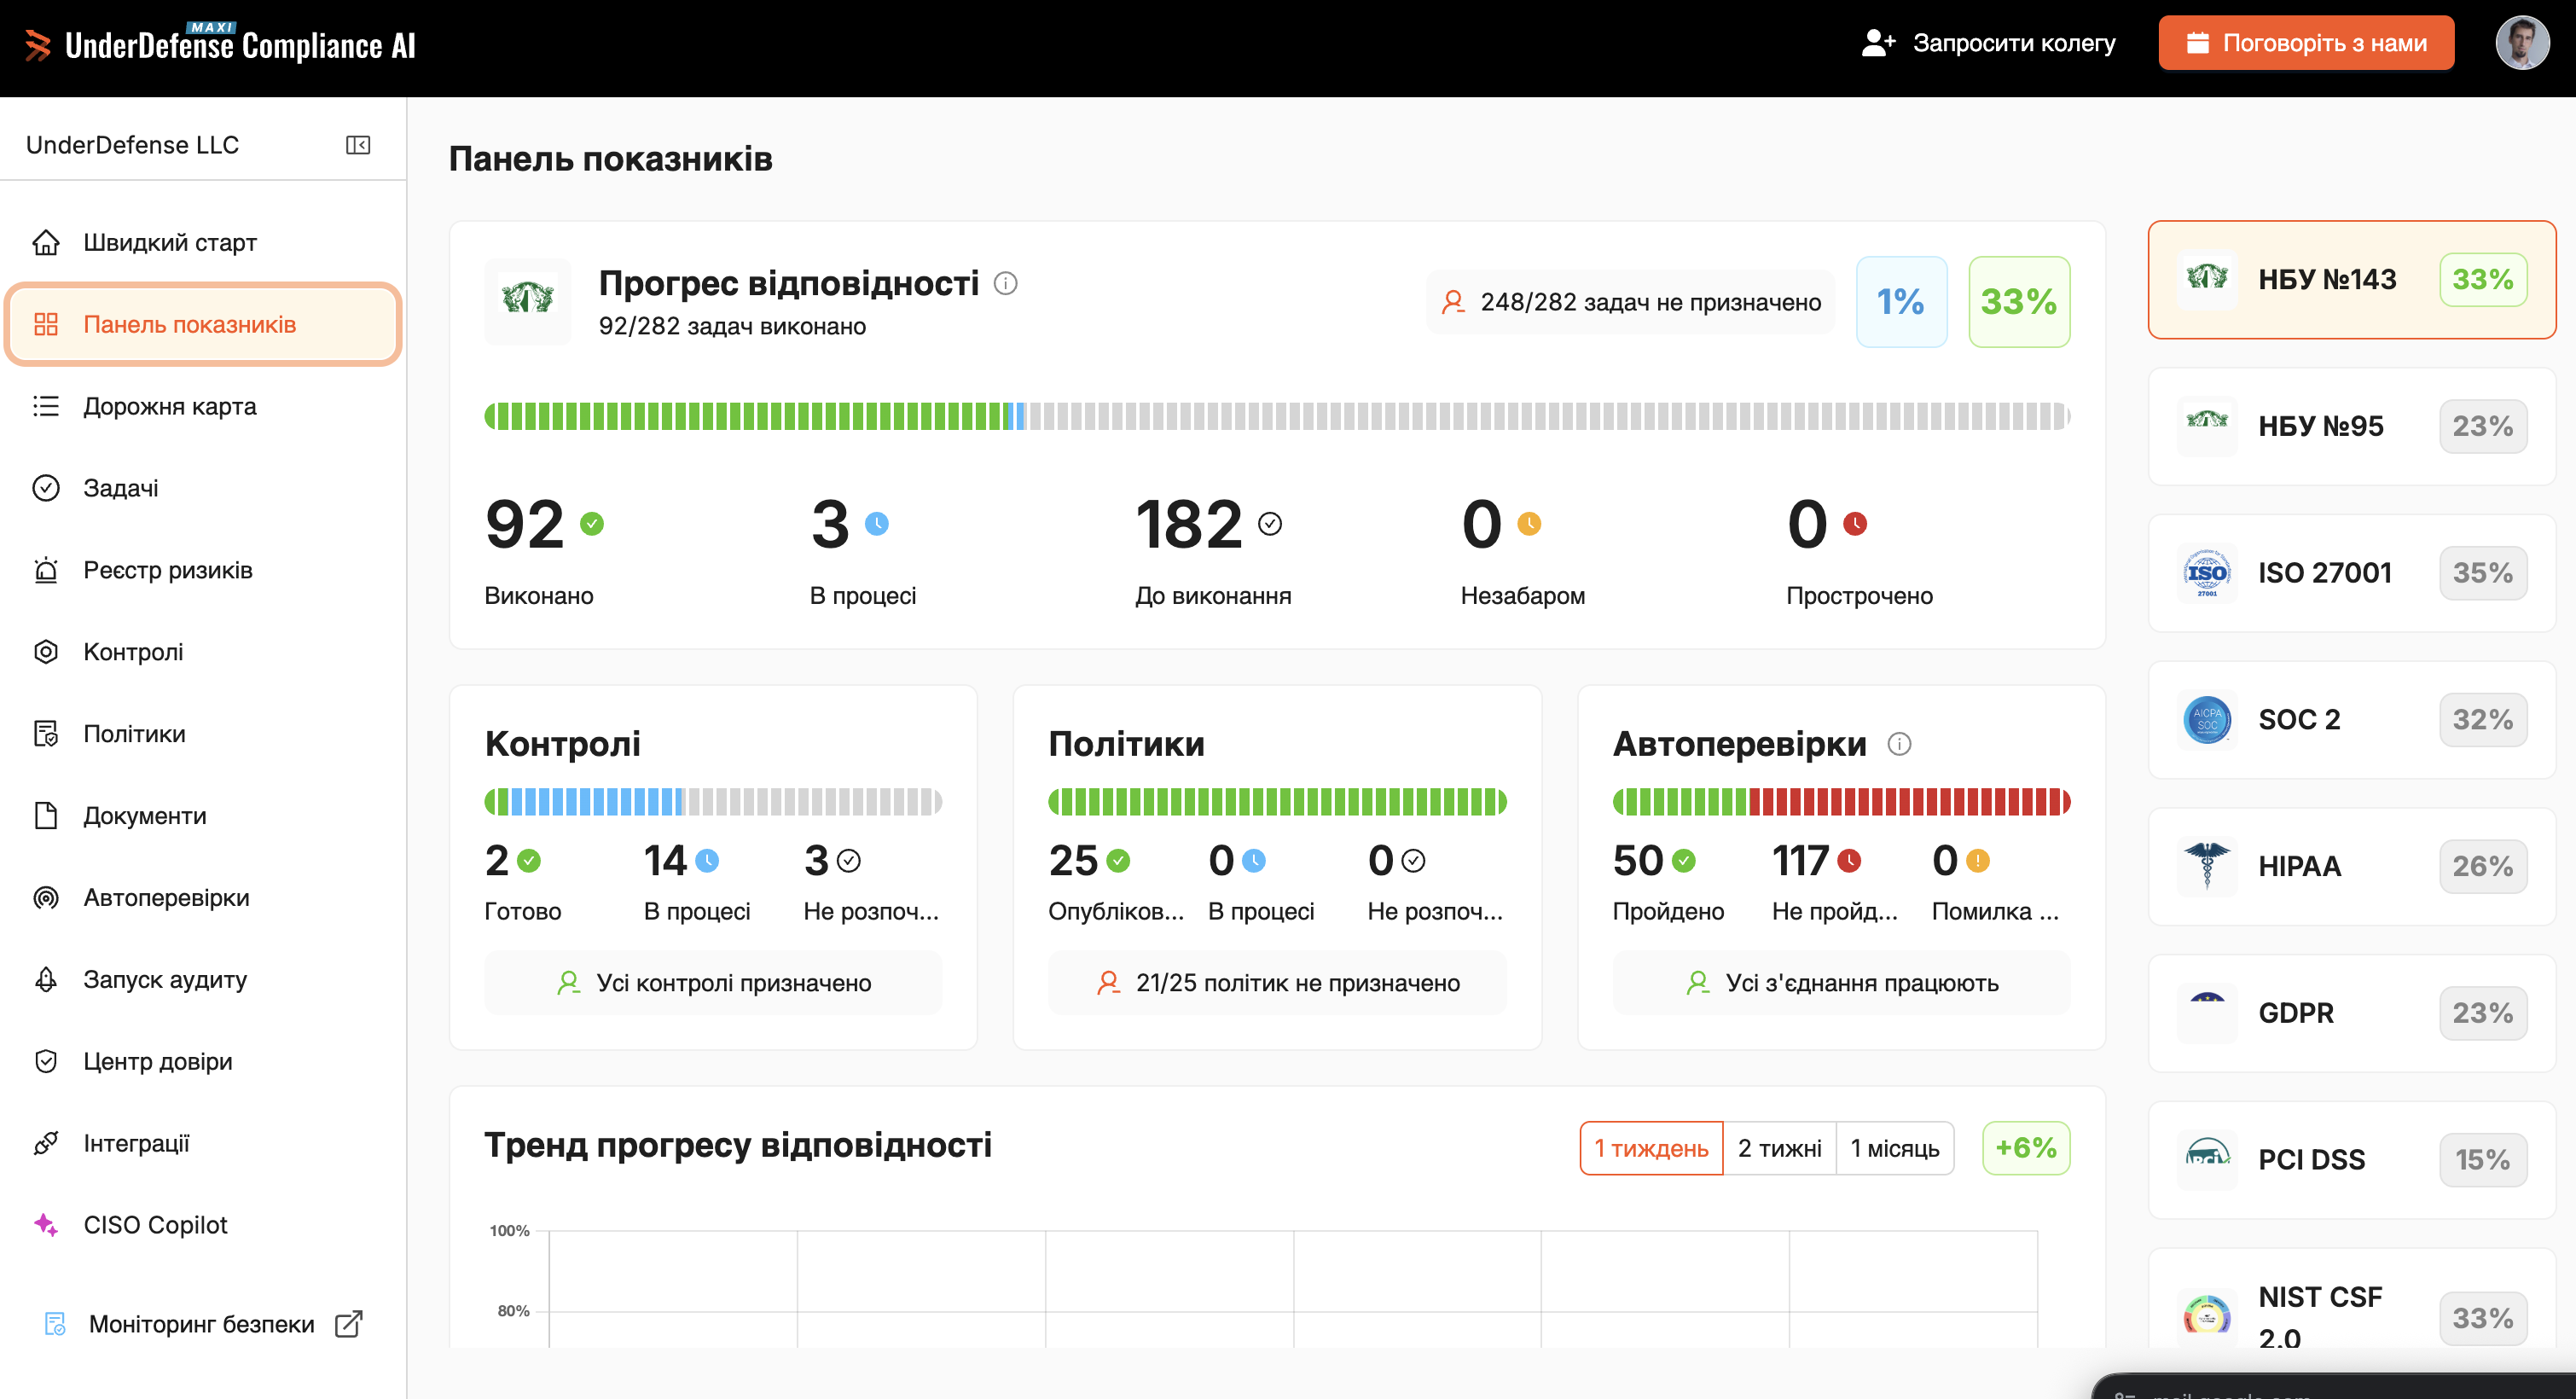Screen dimensions: 2576x1399
Task: Click Усі контролі призначено status
Action: coord(713,983)
